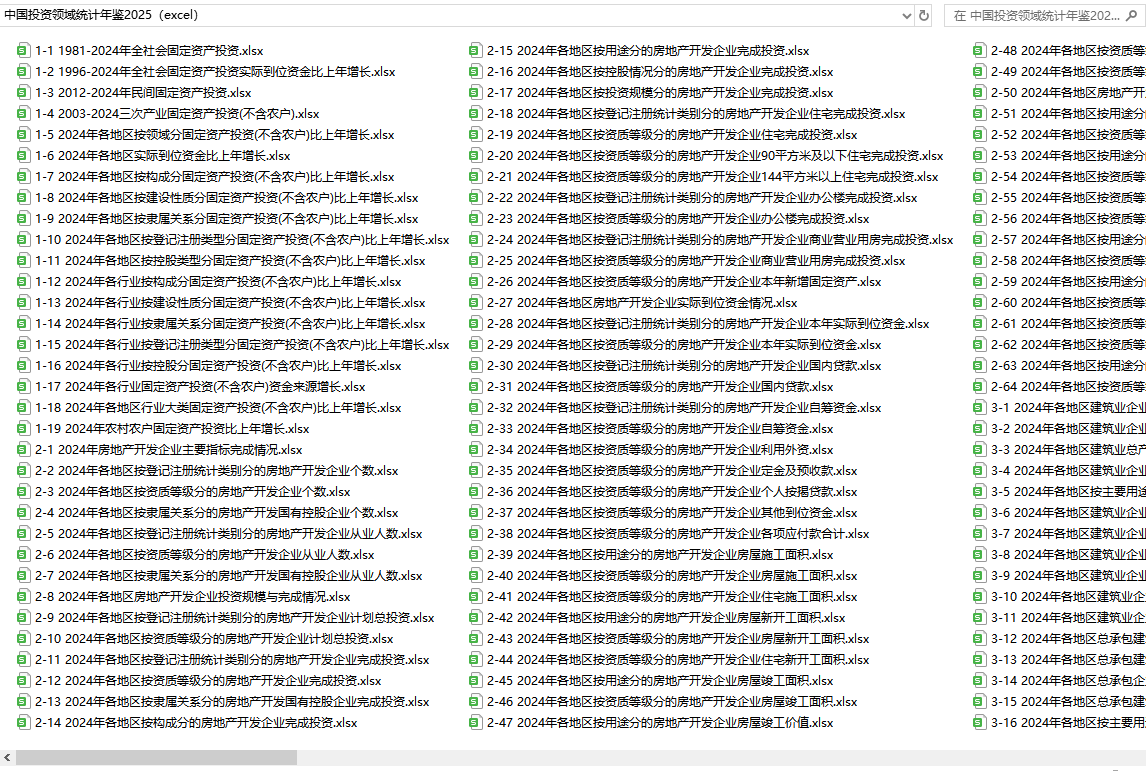Click the icon for 1-12 2024年各行业按构成分固定资产投资
Screen dimensions: 1146x771
[x=23, y=281]
